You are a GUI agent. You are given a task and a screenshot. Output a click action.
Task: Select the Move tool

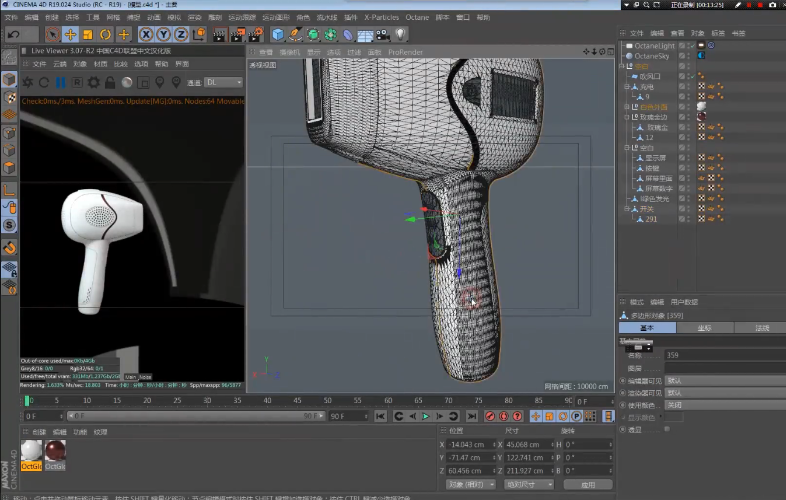pos(71,34)
